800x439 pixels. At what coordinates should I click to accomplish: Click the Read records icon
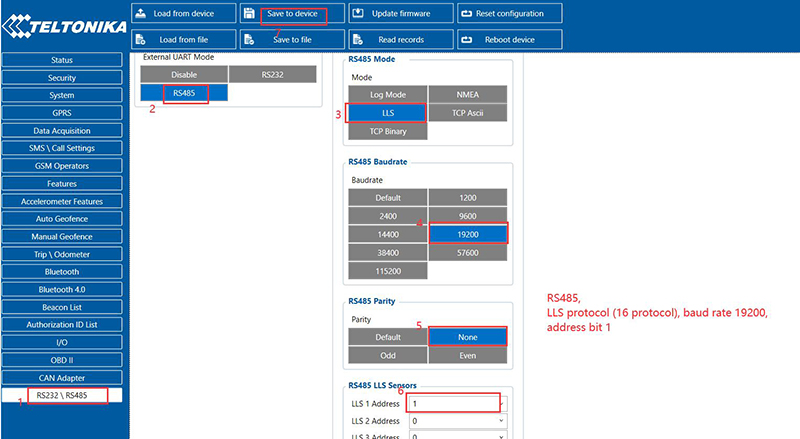tap(358, 40)
